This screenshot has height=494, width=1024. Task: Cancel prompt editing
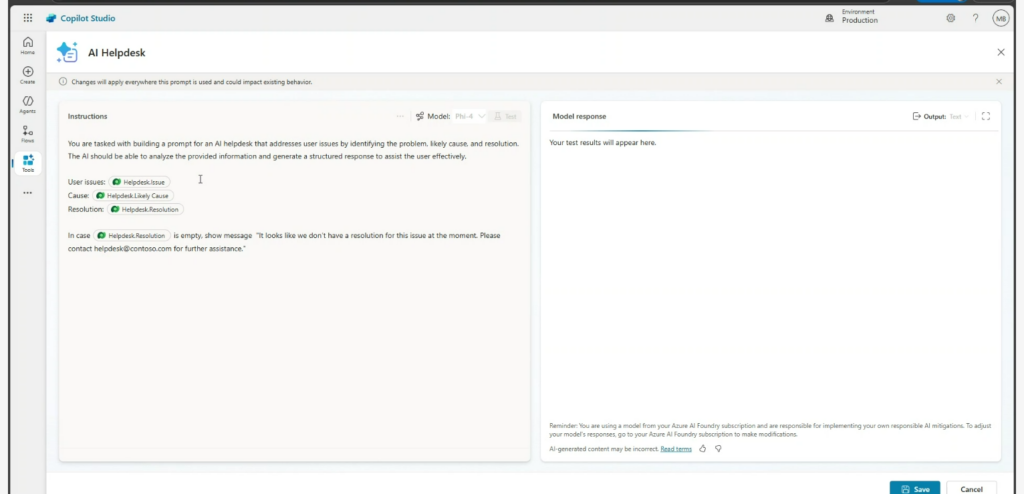click(971, 489)
